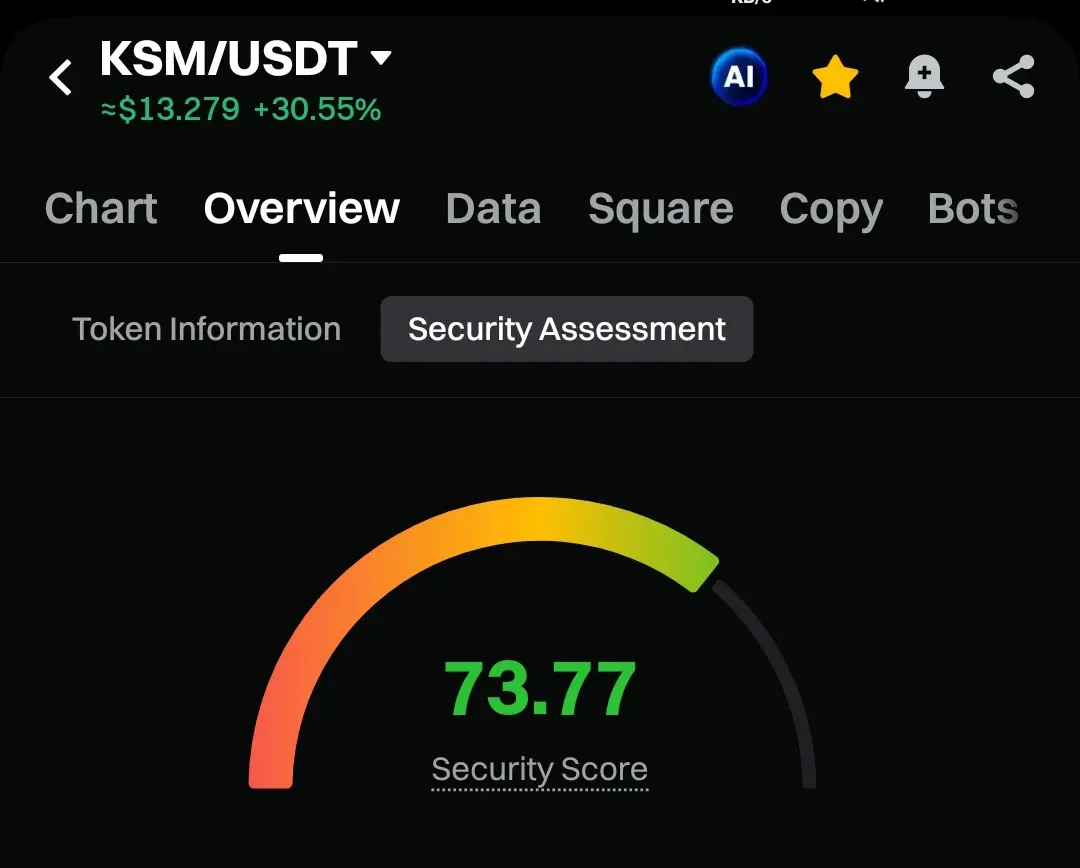Screen dimensions: 1080x868
Task: Toggle the yellow favorite star
Action: [x=835, y=76]
